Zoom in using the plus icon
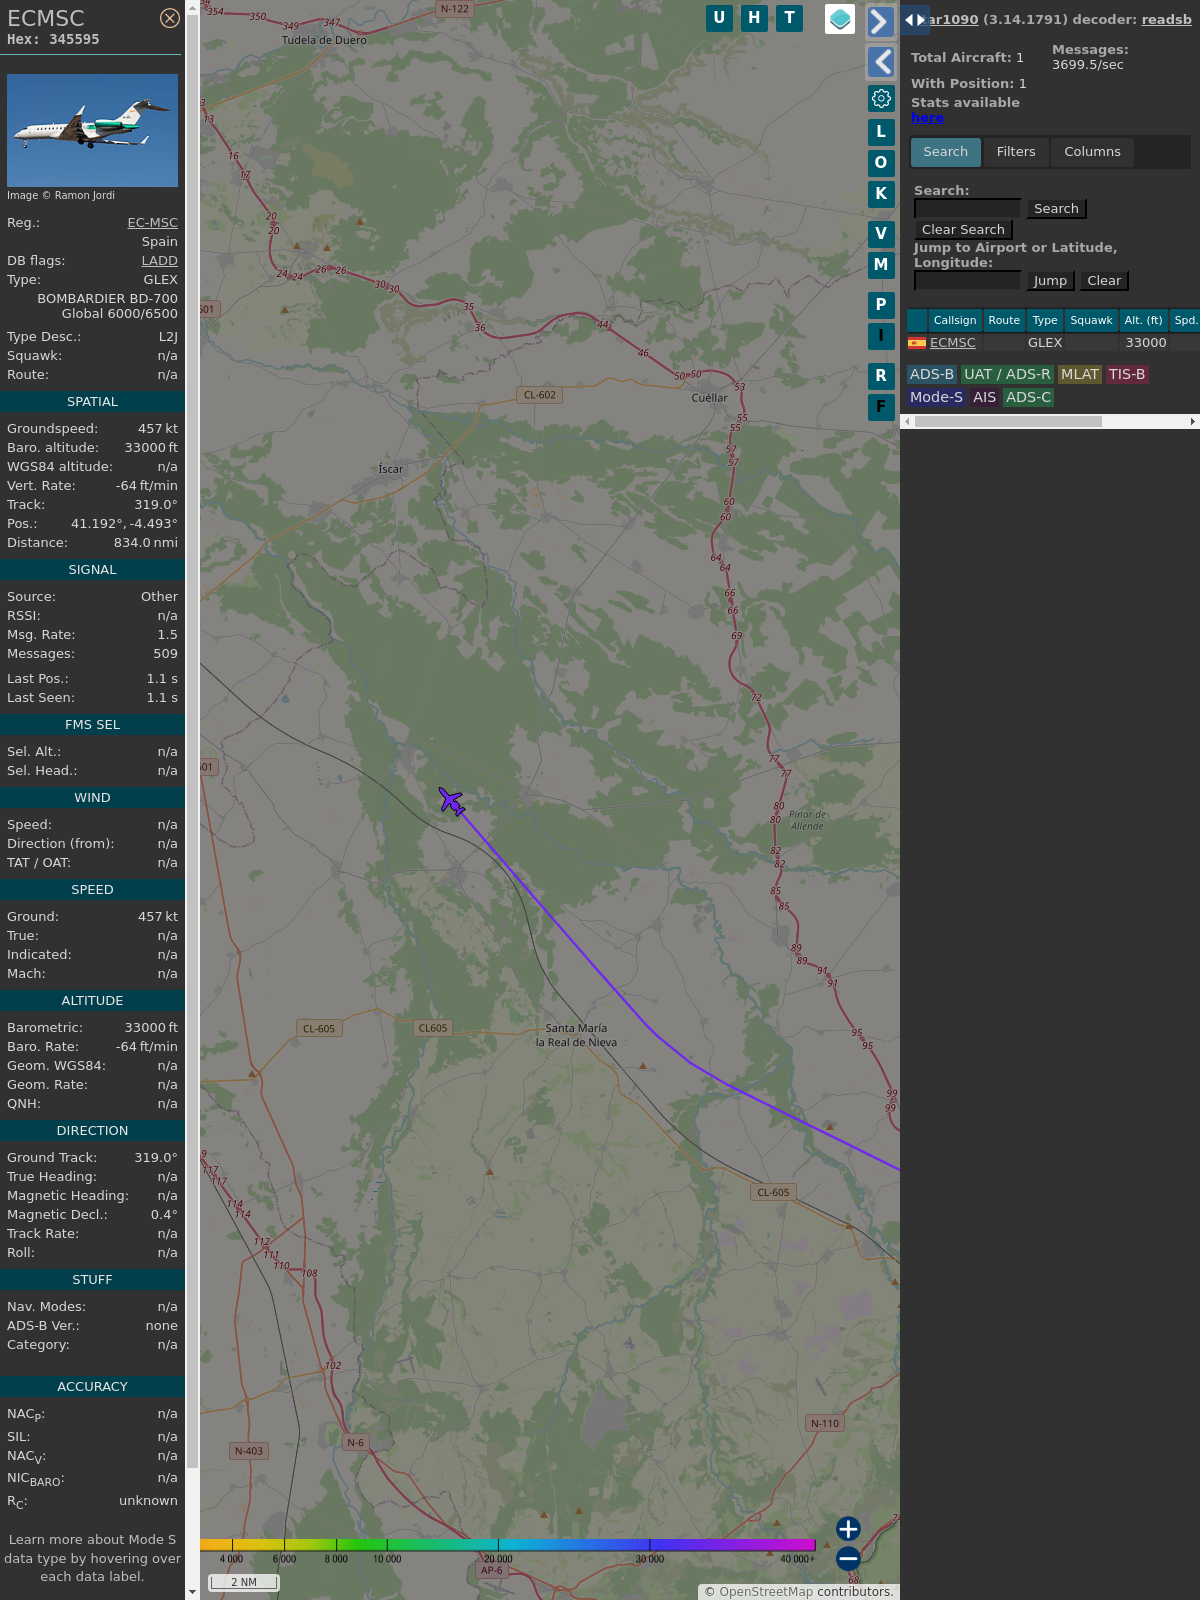The height and width of the screenshot is (1600, 1200). pyautogui.click(x=848, y=1528)
